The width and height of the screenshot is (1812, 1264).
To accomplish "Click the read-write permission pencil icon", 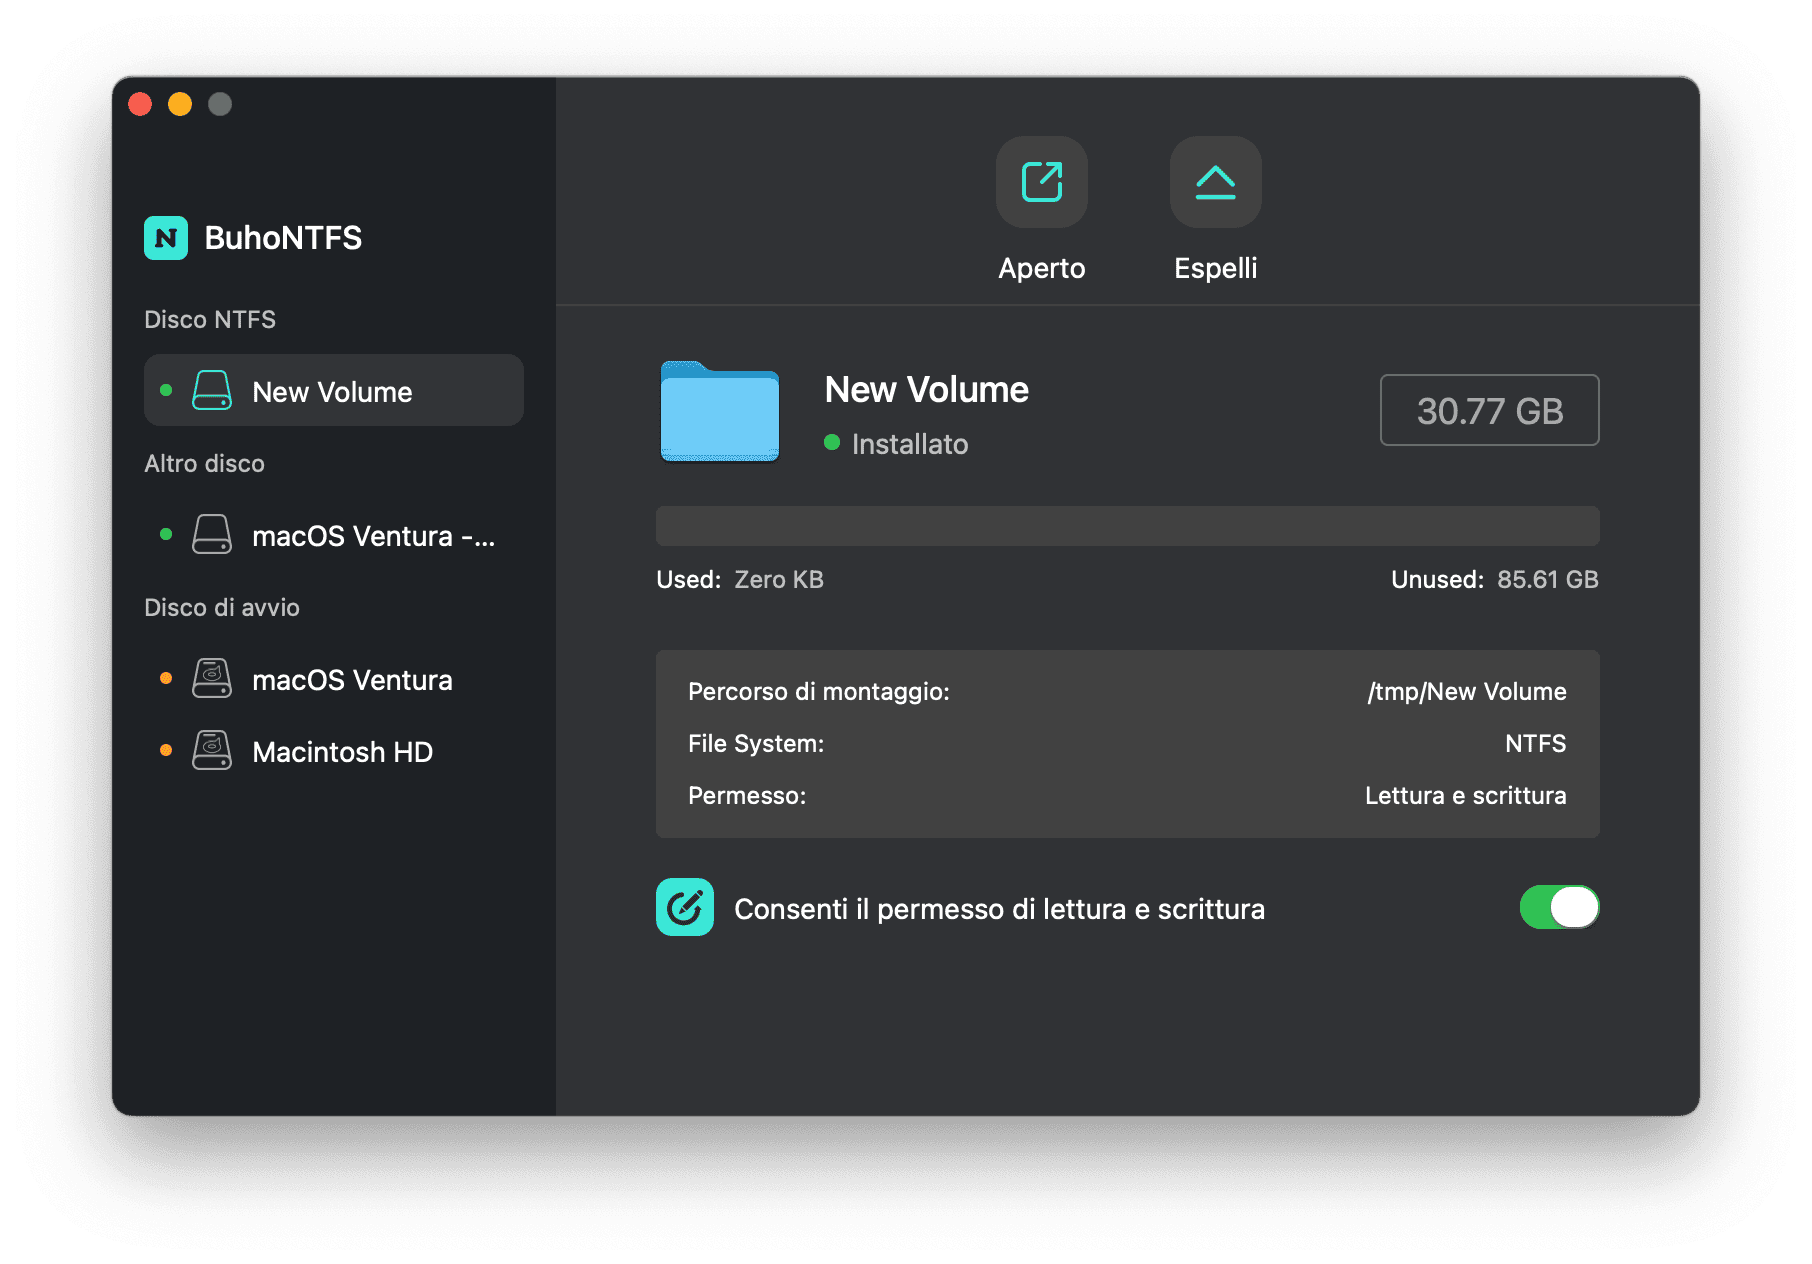I will click(685, 907).
